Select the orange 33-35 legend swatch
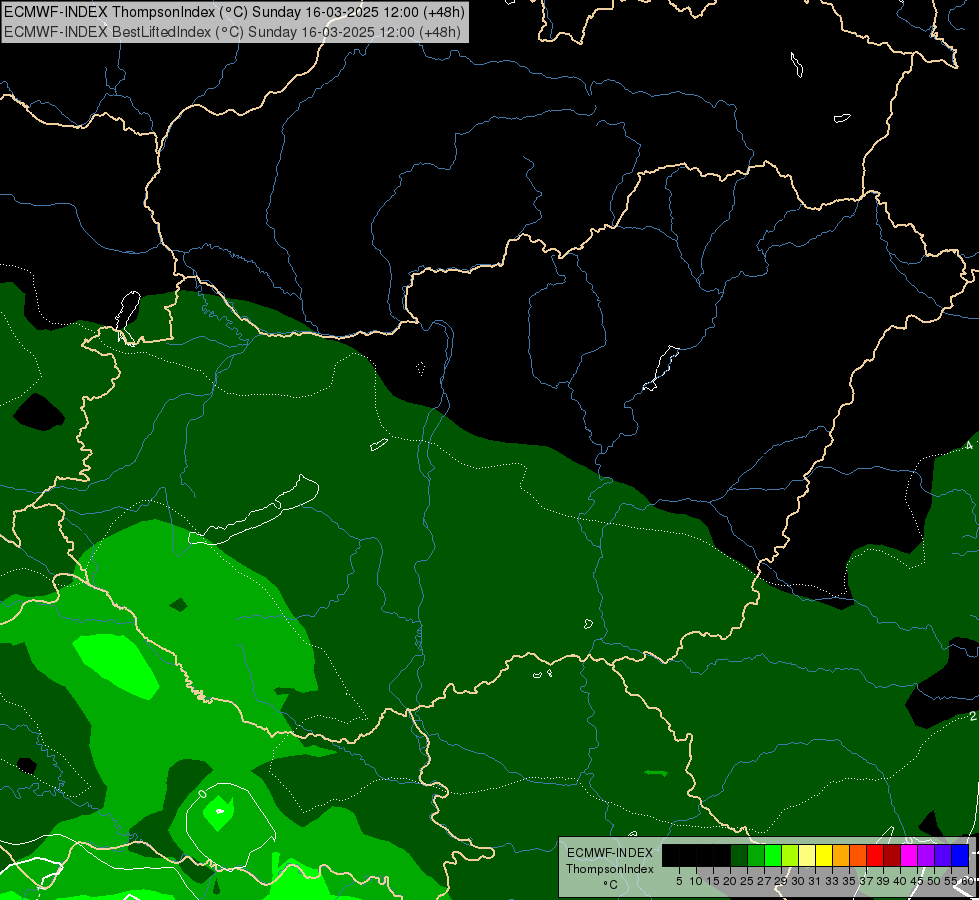Viewport: 979px width, 900px height. click(x=841, y=856)
